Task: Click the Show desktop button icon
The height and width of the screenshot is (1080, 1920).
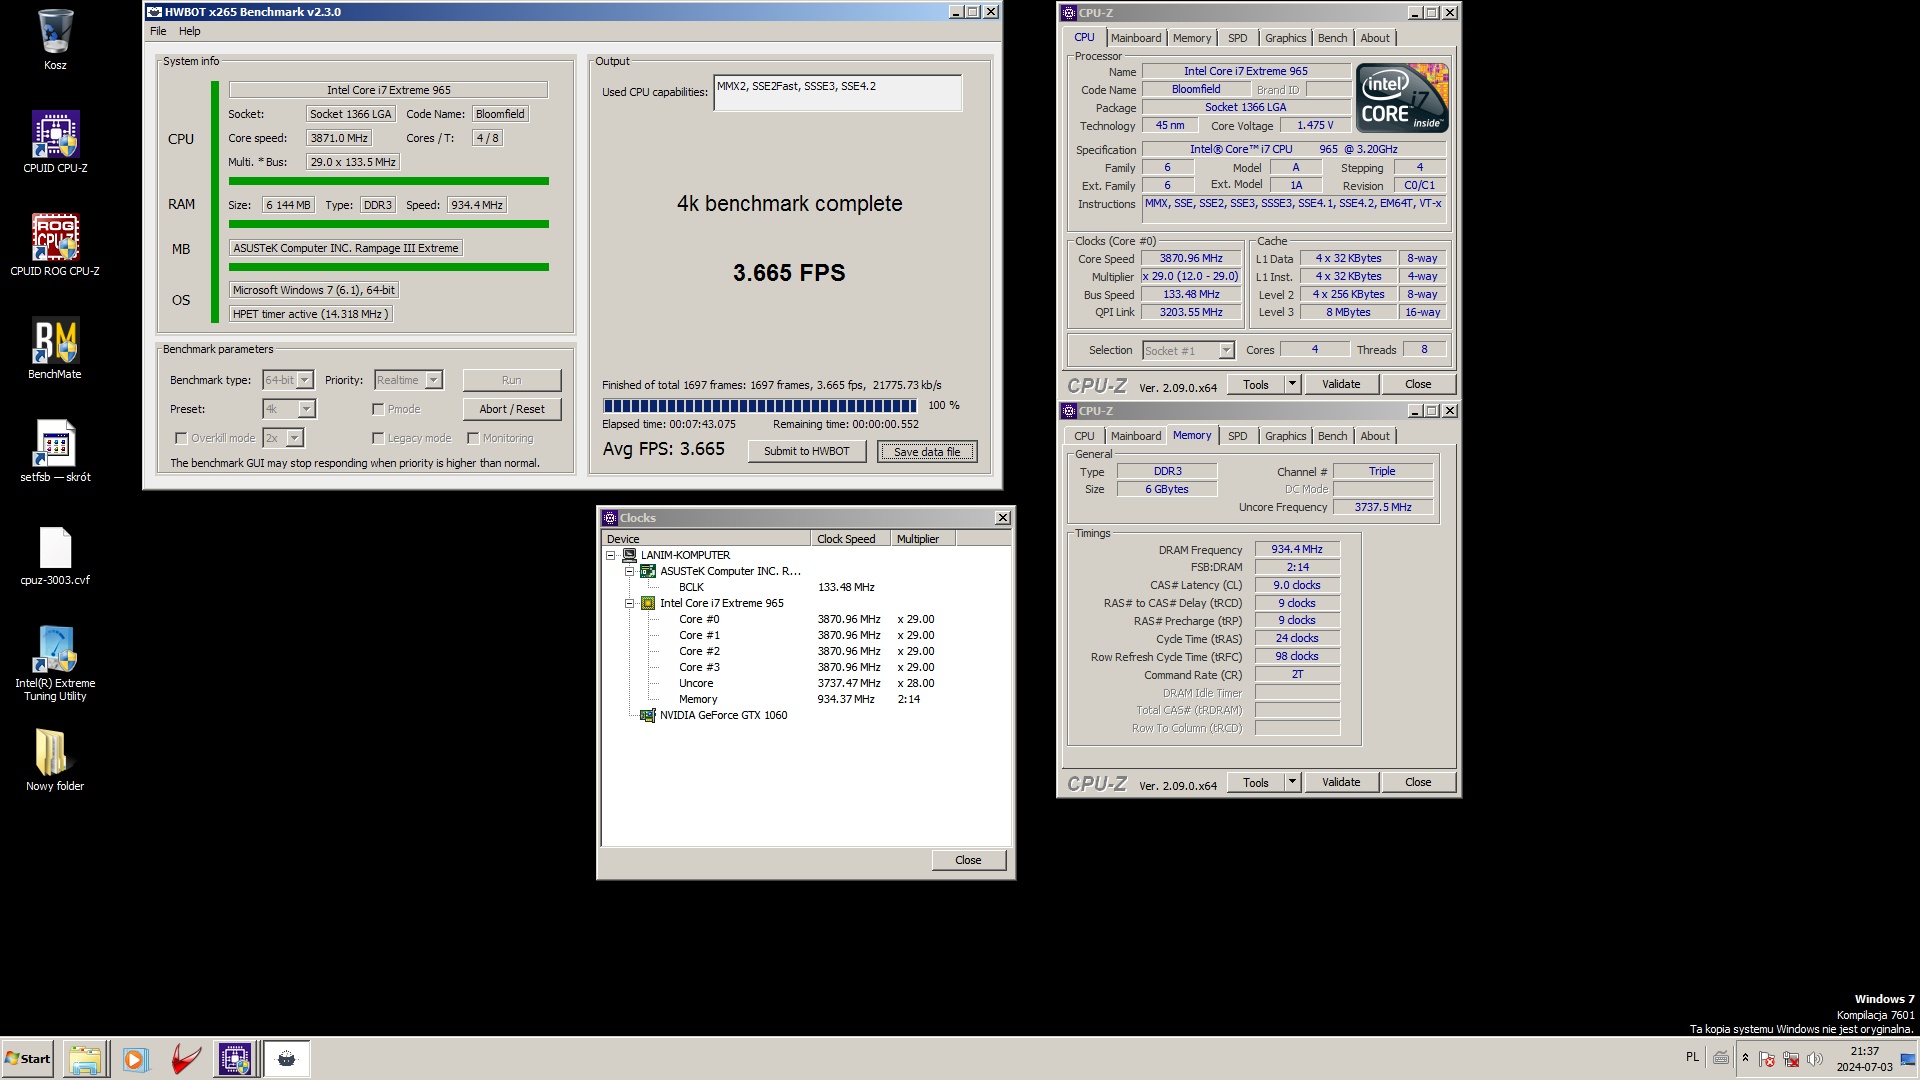Action: pyautogui.click(x=1908, y=1059)
